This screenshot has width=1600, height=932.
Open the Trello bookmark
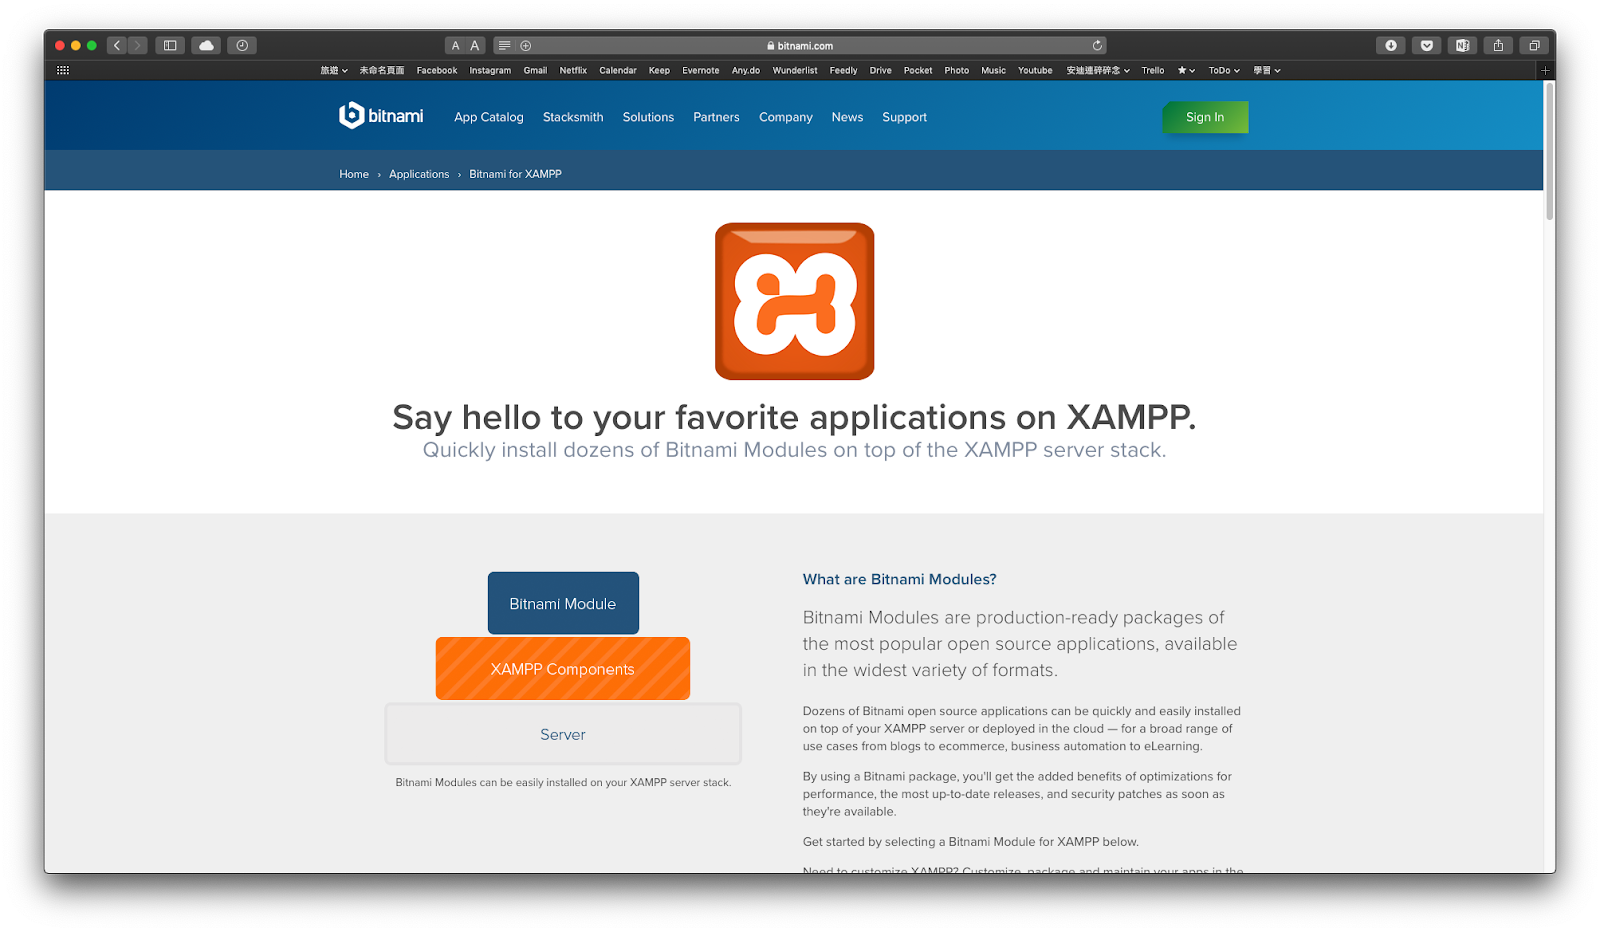1153,70
